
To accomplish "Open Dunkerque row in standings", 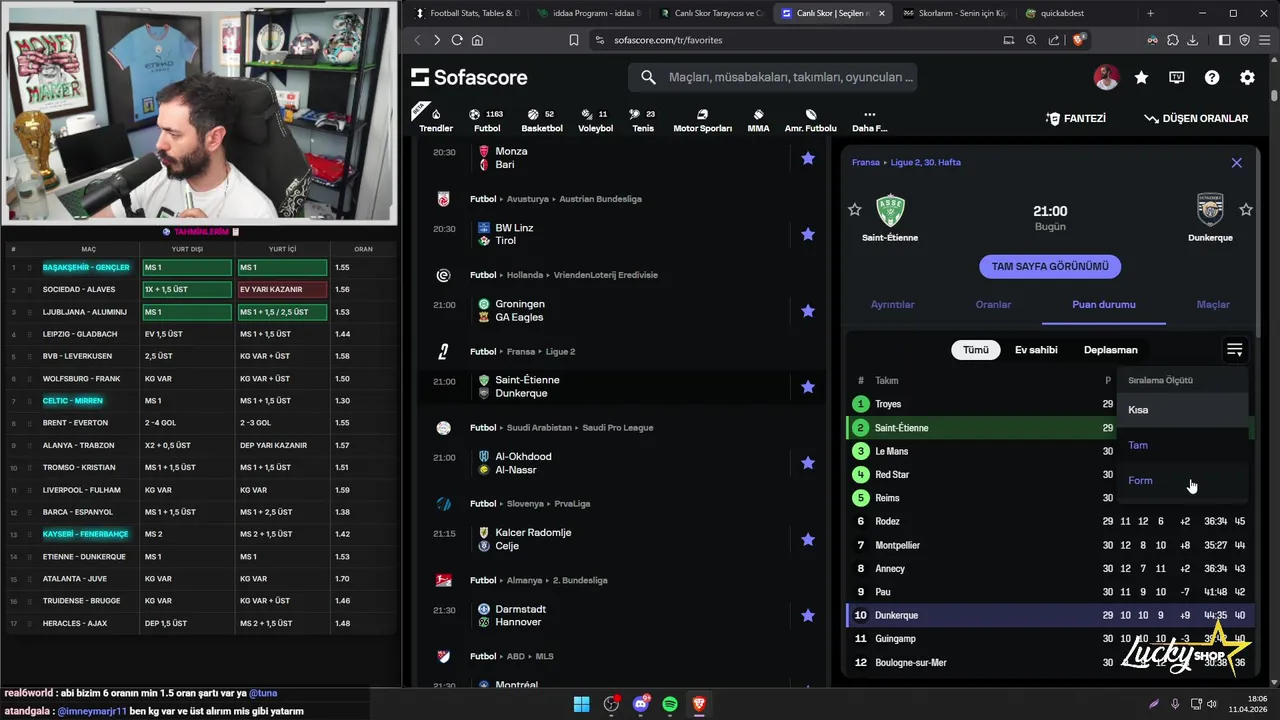I will click(x=1050, y=615).
